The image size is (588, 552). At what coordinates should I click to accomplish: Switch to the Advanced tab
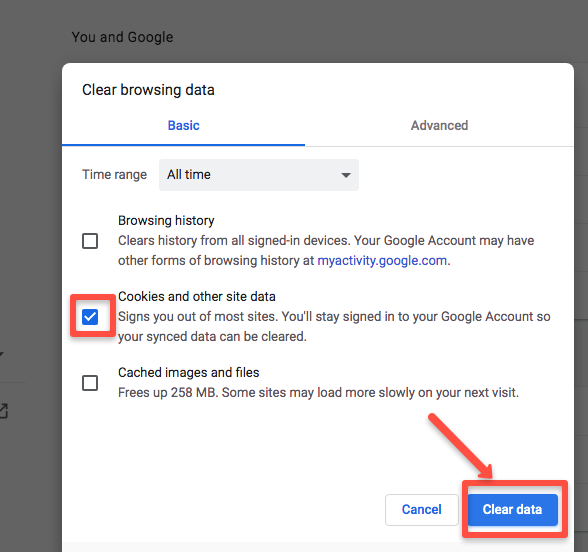click(x=439, y=126)
